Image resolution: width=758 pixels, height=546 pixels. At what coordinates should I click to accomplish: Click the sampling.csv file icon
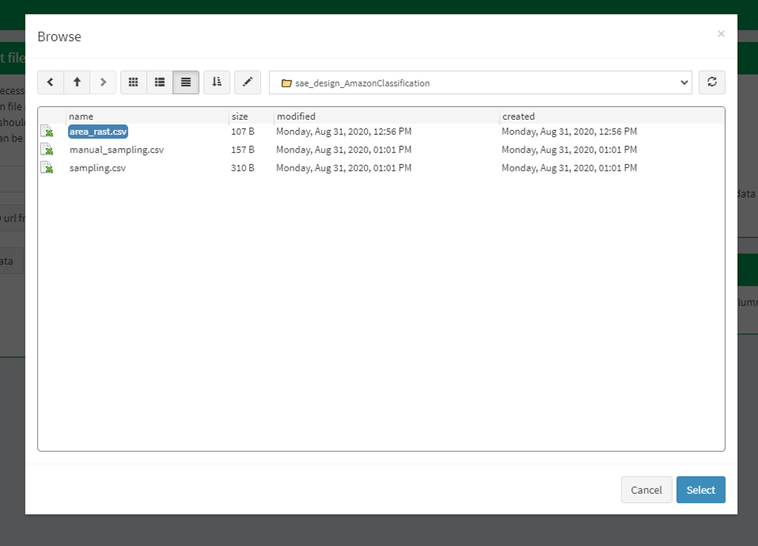(x=47, y=168)
